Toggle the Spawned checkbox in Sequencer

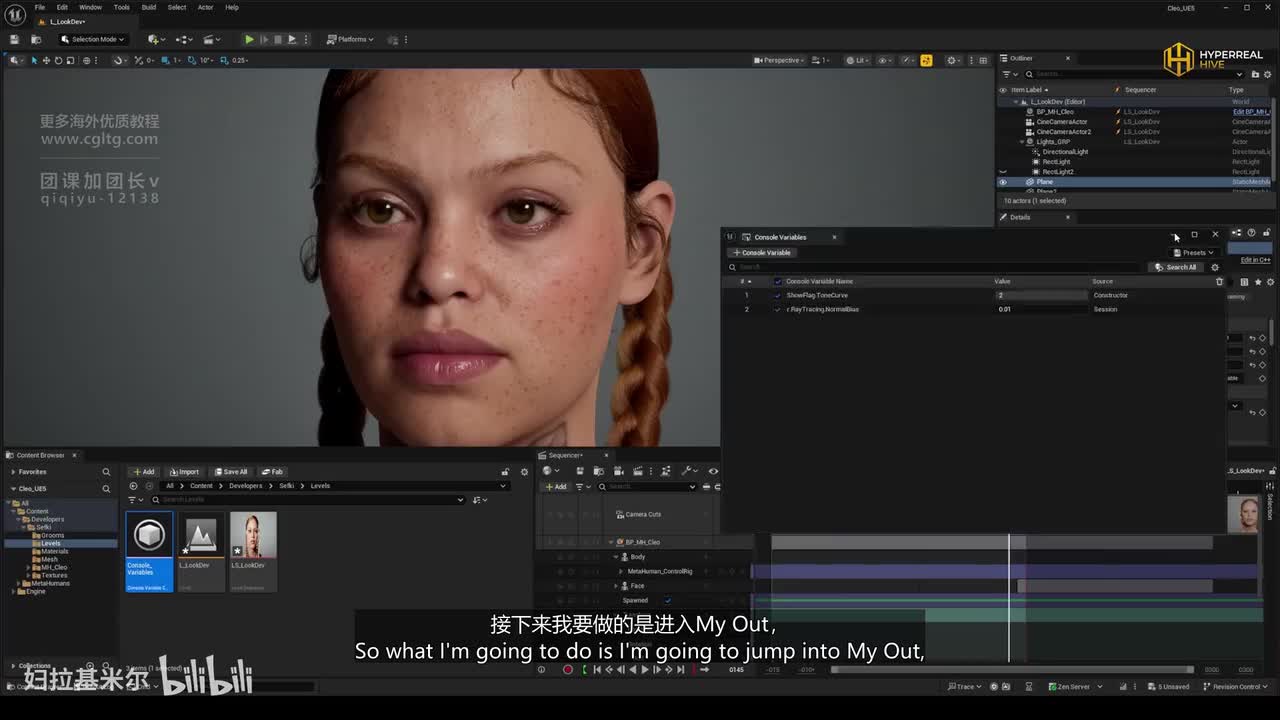668,600
